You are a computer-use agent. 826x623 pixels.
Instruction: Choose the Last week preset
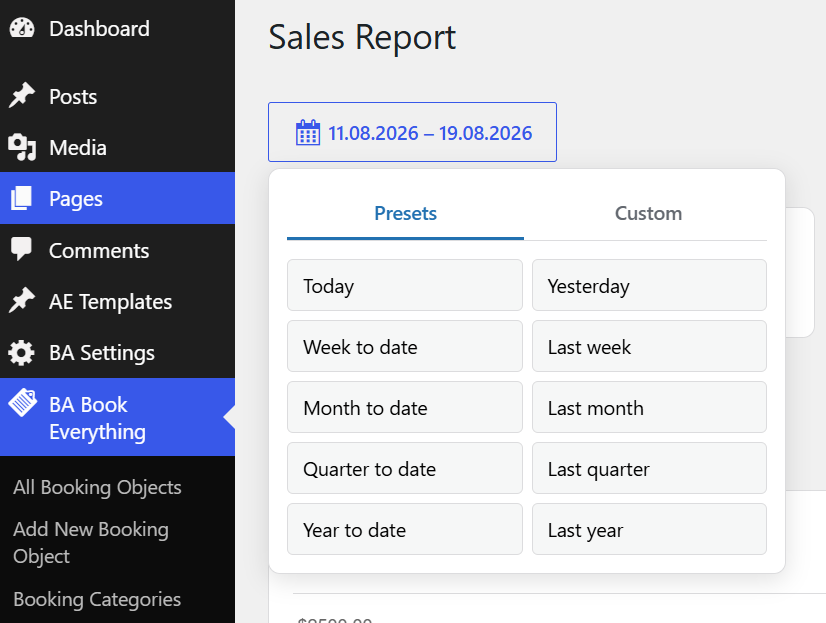tap(650, 346)
